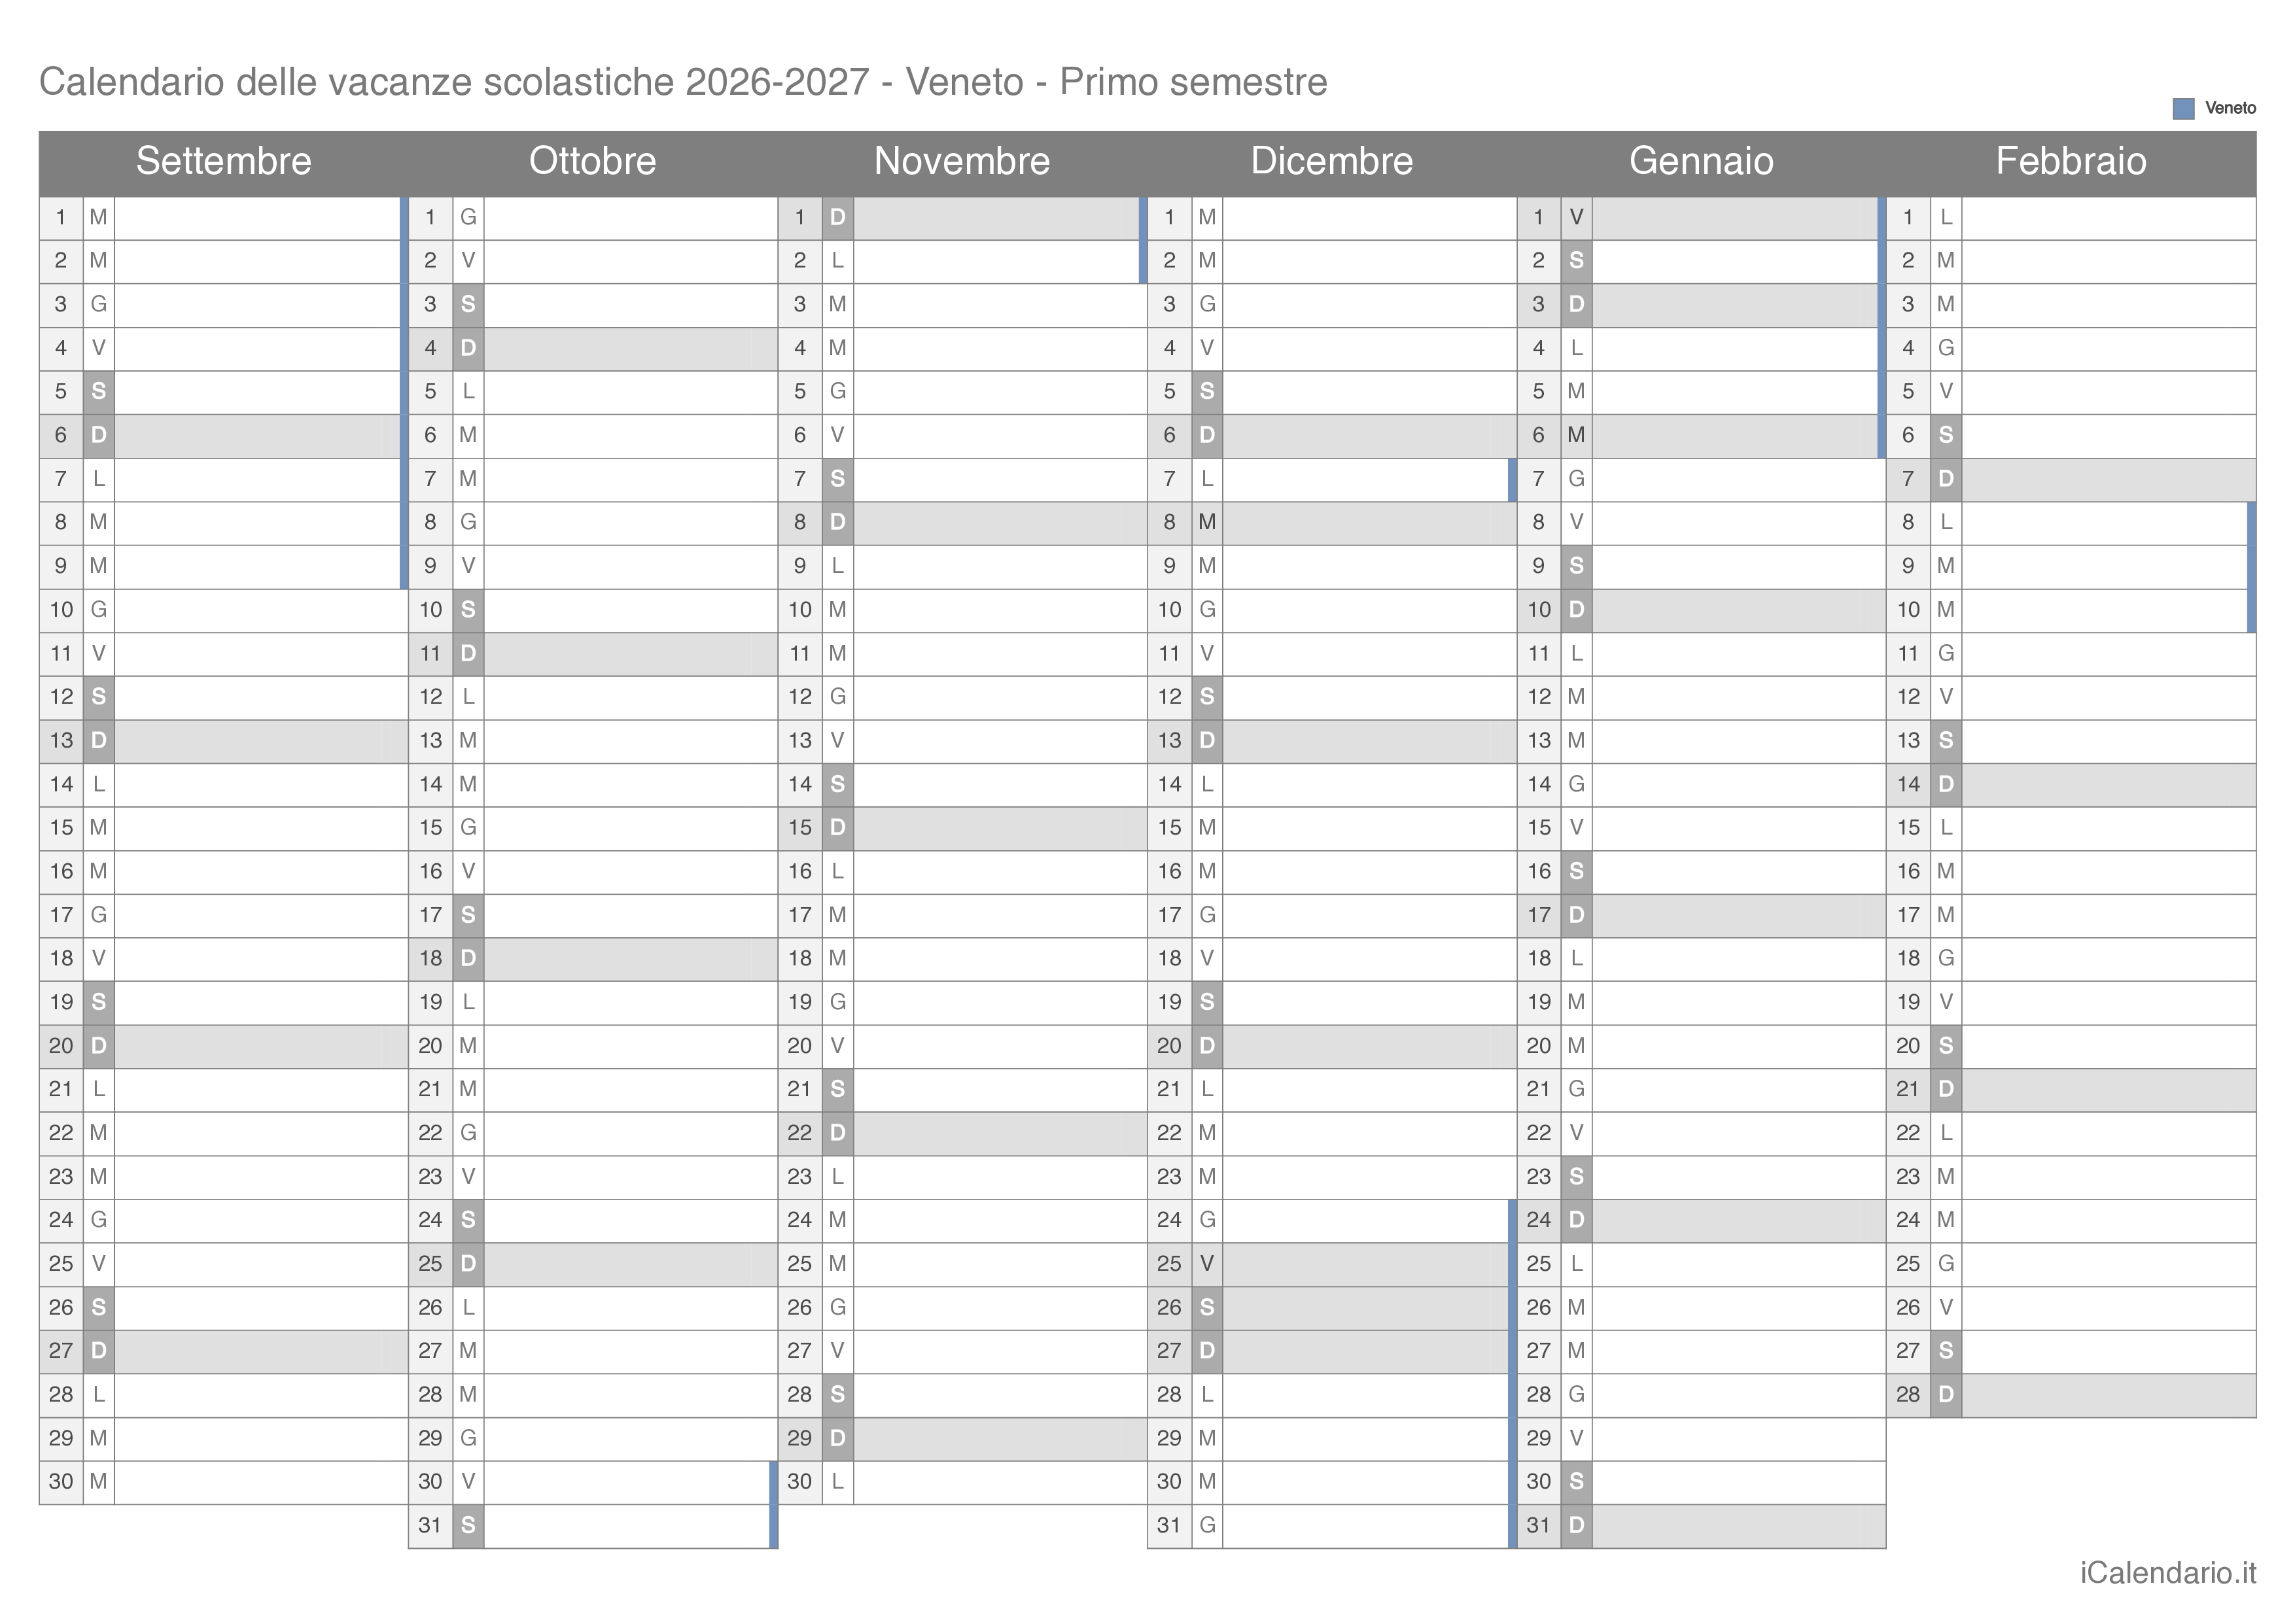This screenshot has height=1624, width=2295.
Task: Click Dicembre day 24 number cell
Action: [1169, 1220]
